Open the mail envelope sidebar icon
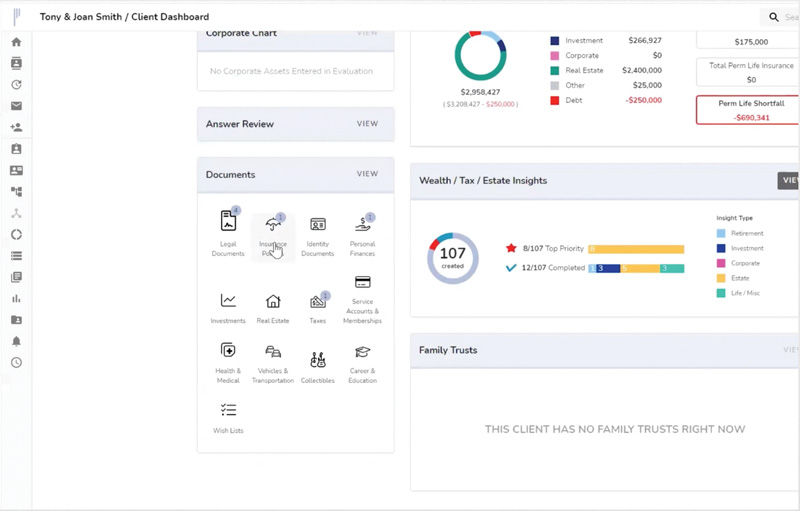 point(16,106)
